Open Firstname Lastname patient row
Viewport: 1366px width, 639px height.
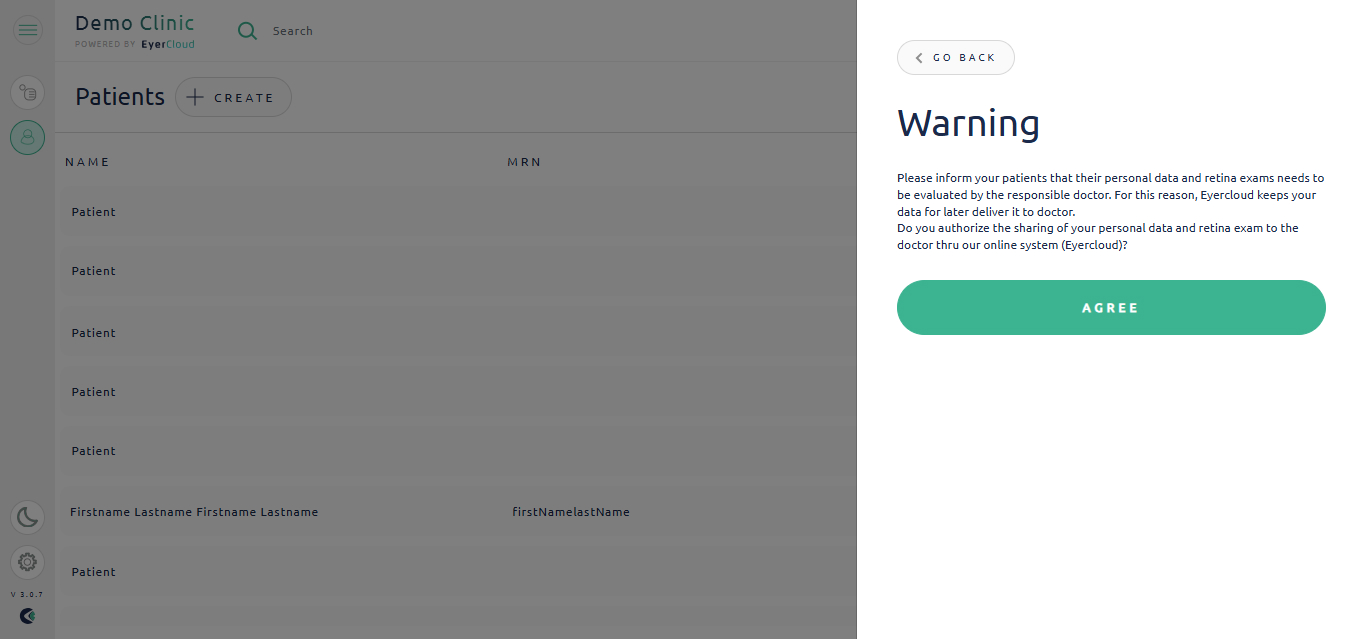pyautogui.click(x=456, y=512)
